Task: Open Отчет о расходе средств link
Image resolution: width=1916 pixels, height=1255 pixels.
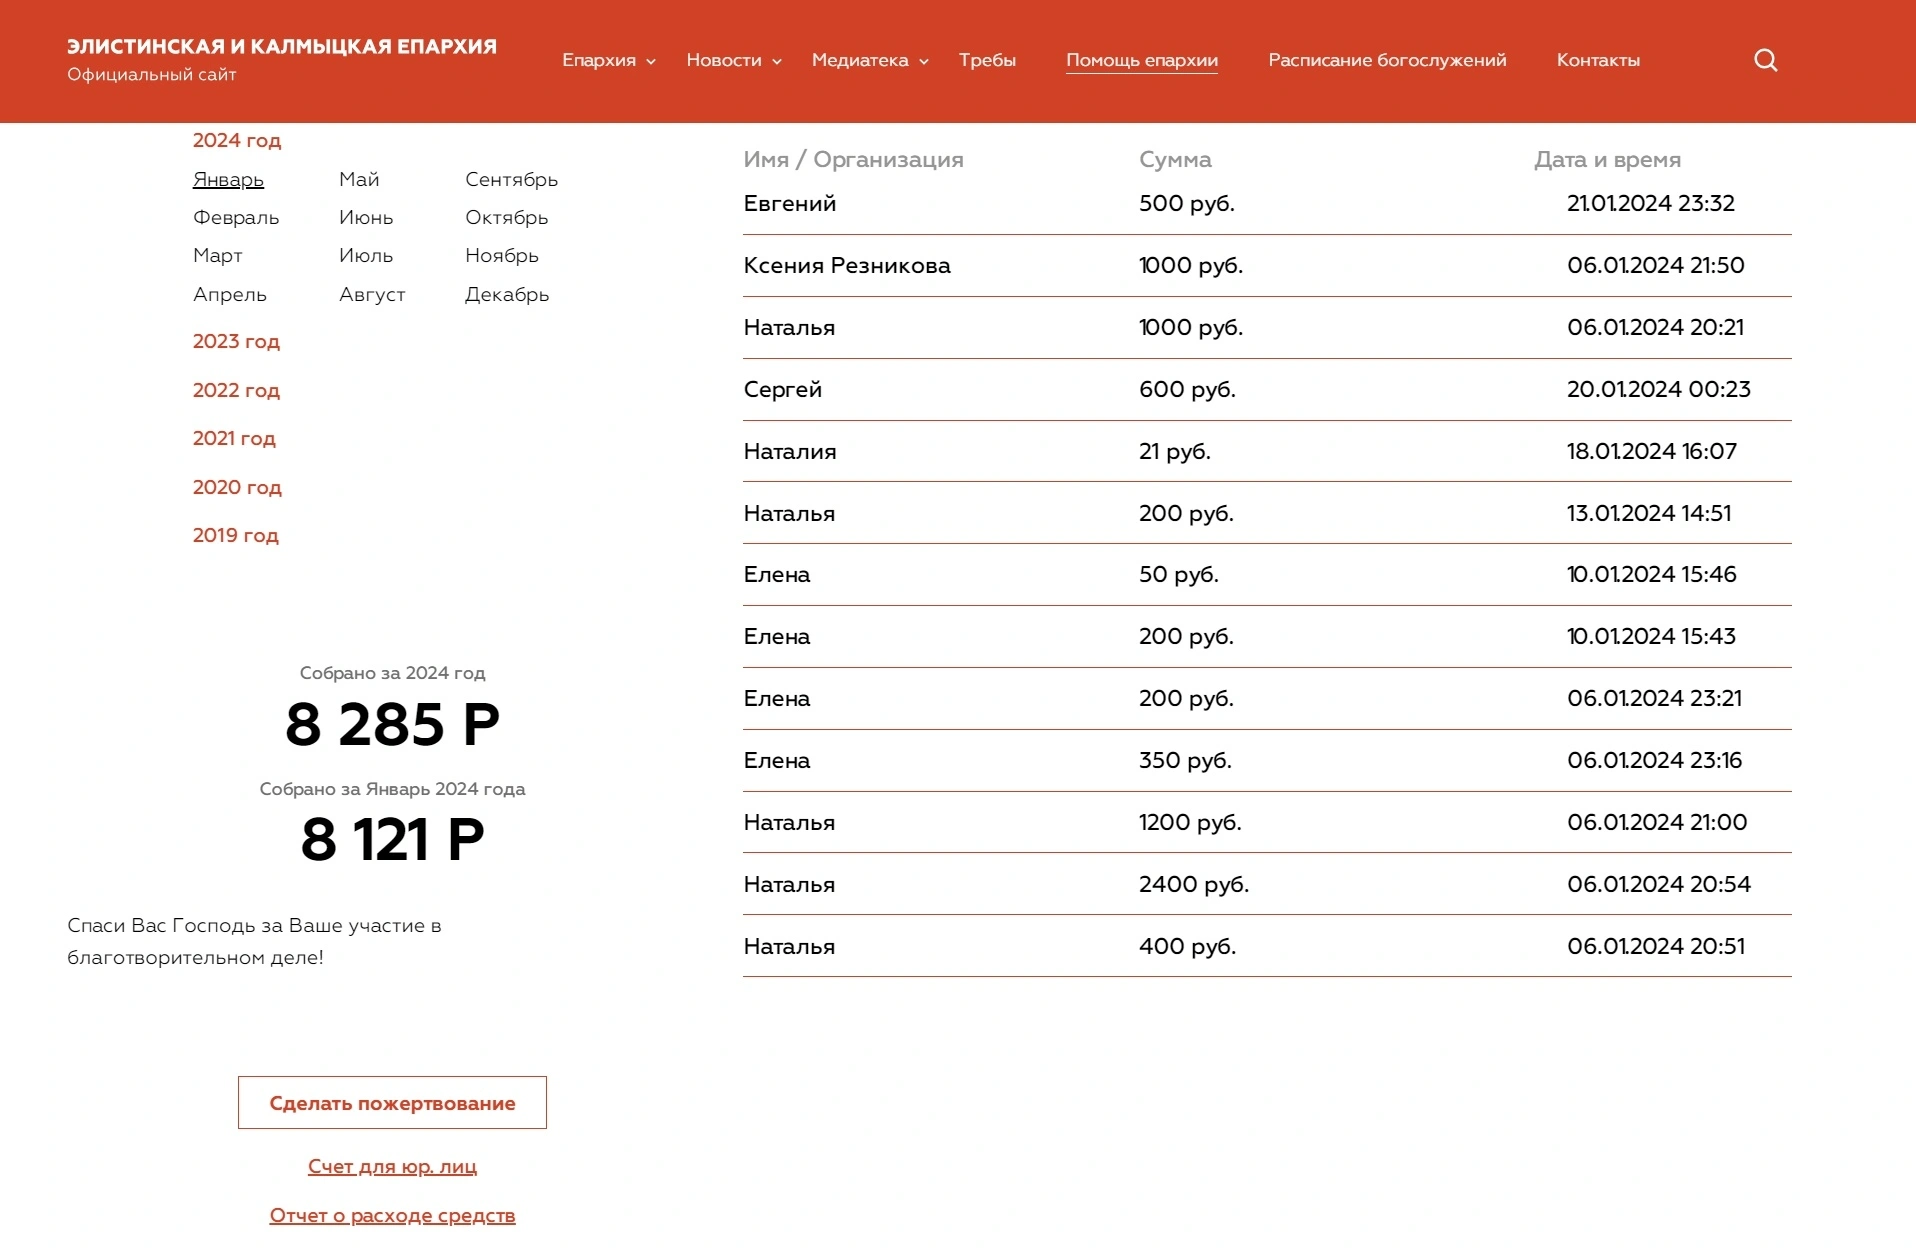Action: (392, 1215)
